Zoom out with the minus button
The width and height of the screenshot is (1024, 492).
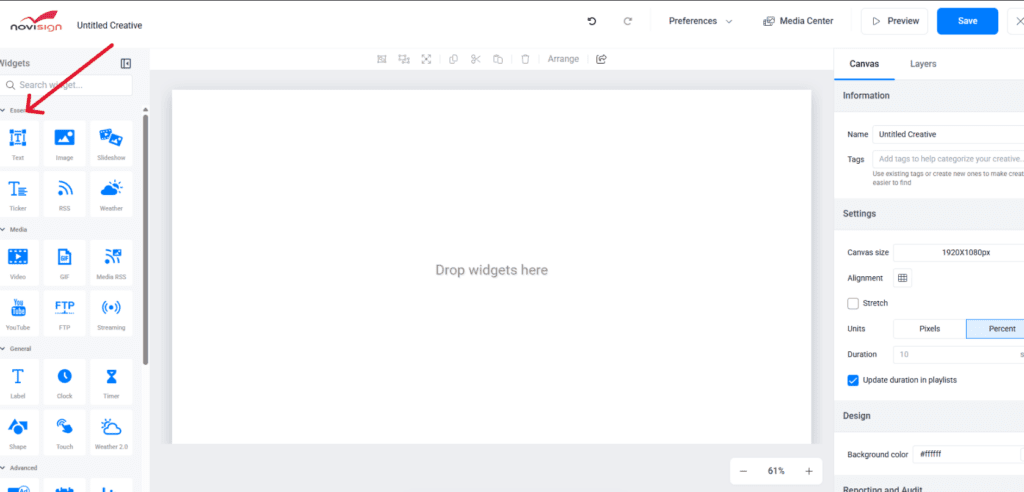pos(743,471)
